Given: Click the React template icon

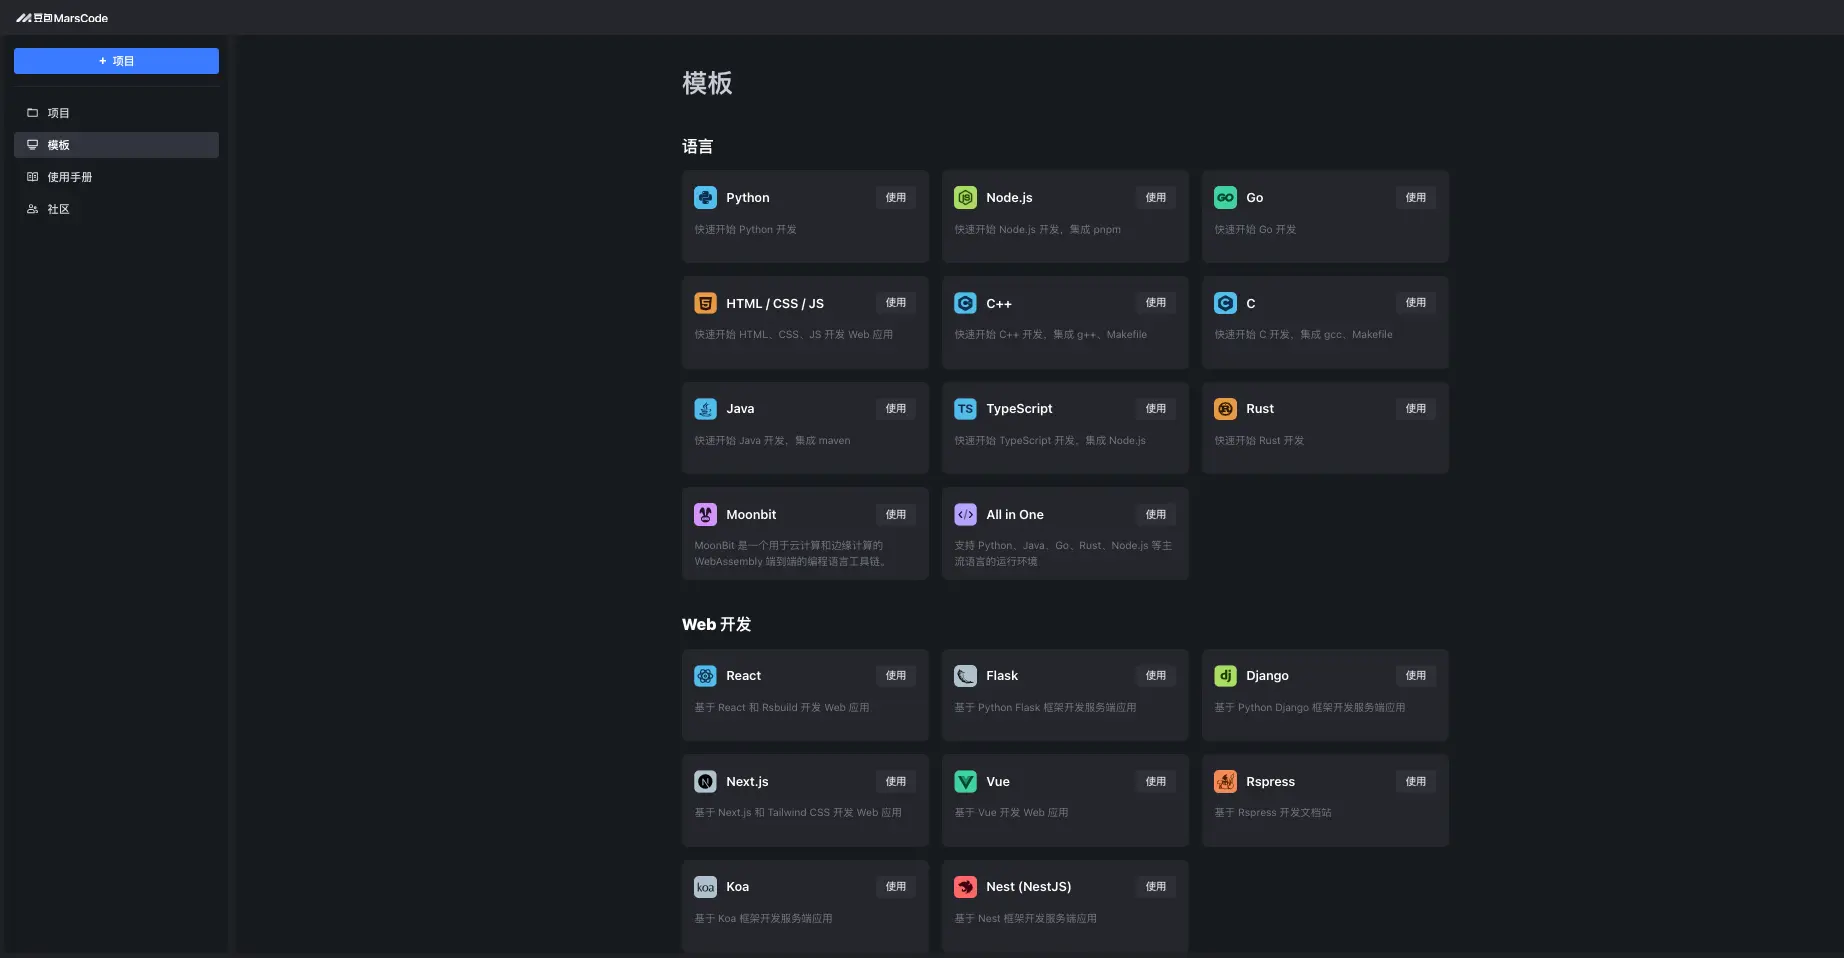Looking at the screenshot, I should pos(705,676).
